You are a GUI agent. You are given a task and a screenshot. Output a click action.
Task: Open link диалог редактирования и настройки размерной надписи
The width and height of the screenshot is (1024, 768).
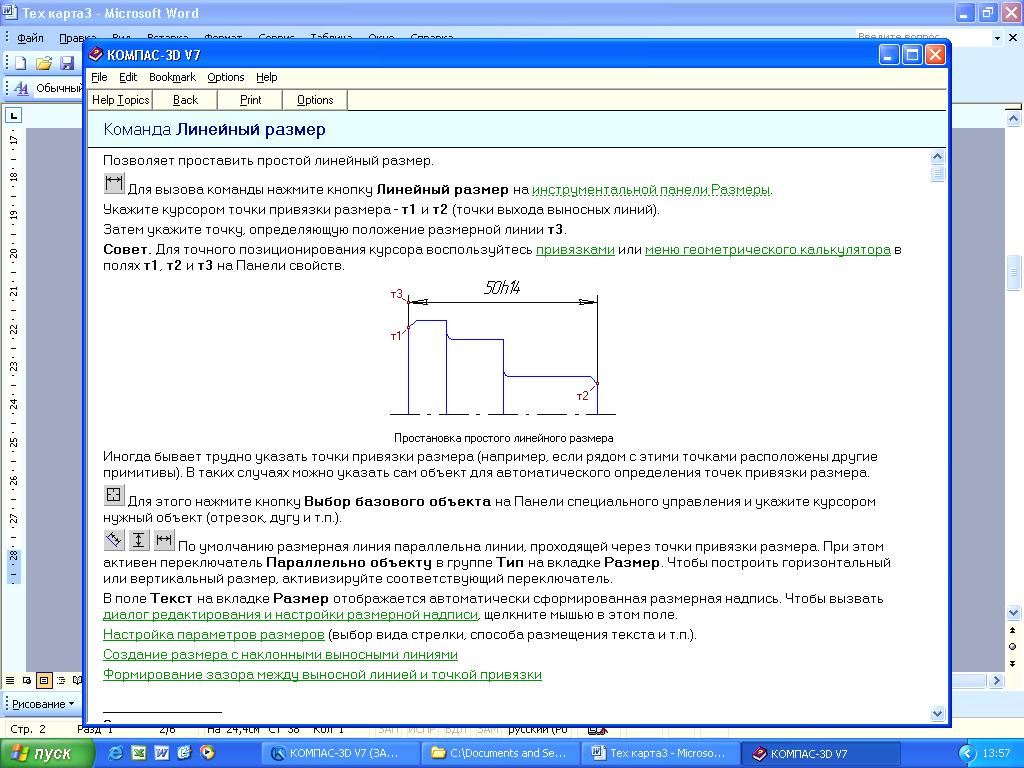coord(291,615)
